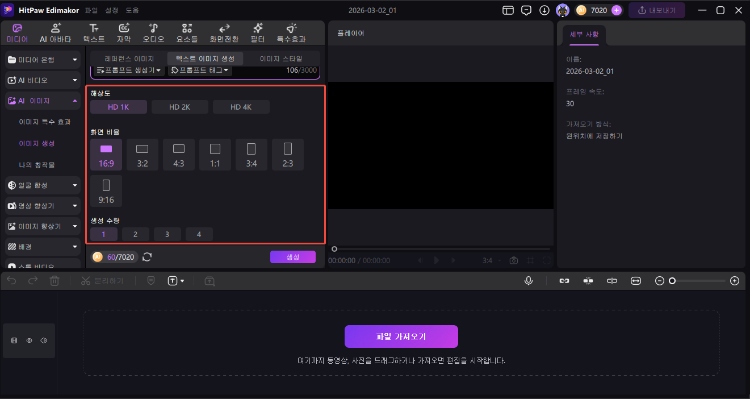Viewport: 750px width, 399px height.
Task: Open the 필터 (Filter) tool
Action: coord(258,33)
